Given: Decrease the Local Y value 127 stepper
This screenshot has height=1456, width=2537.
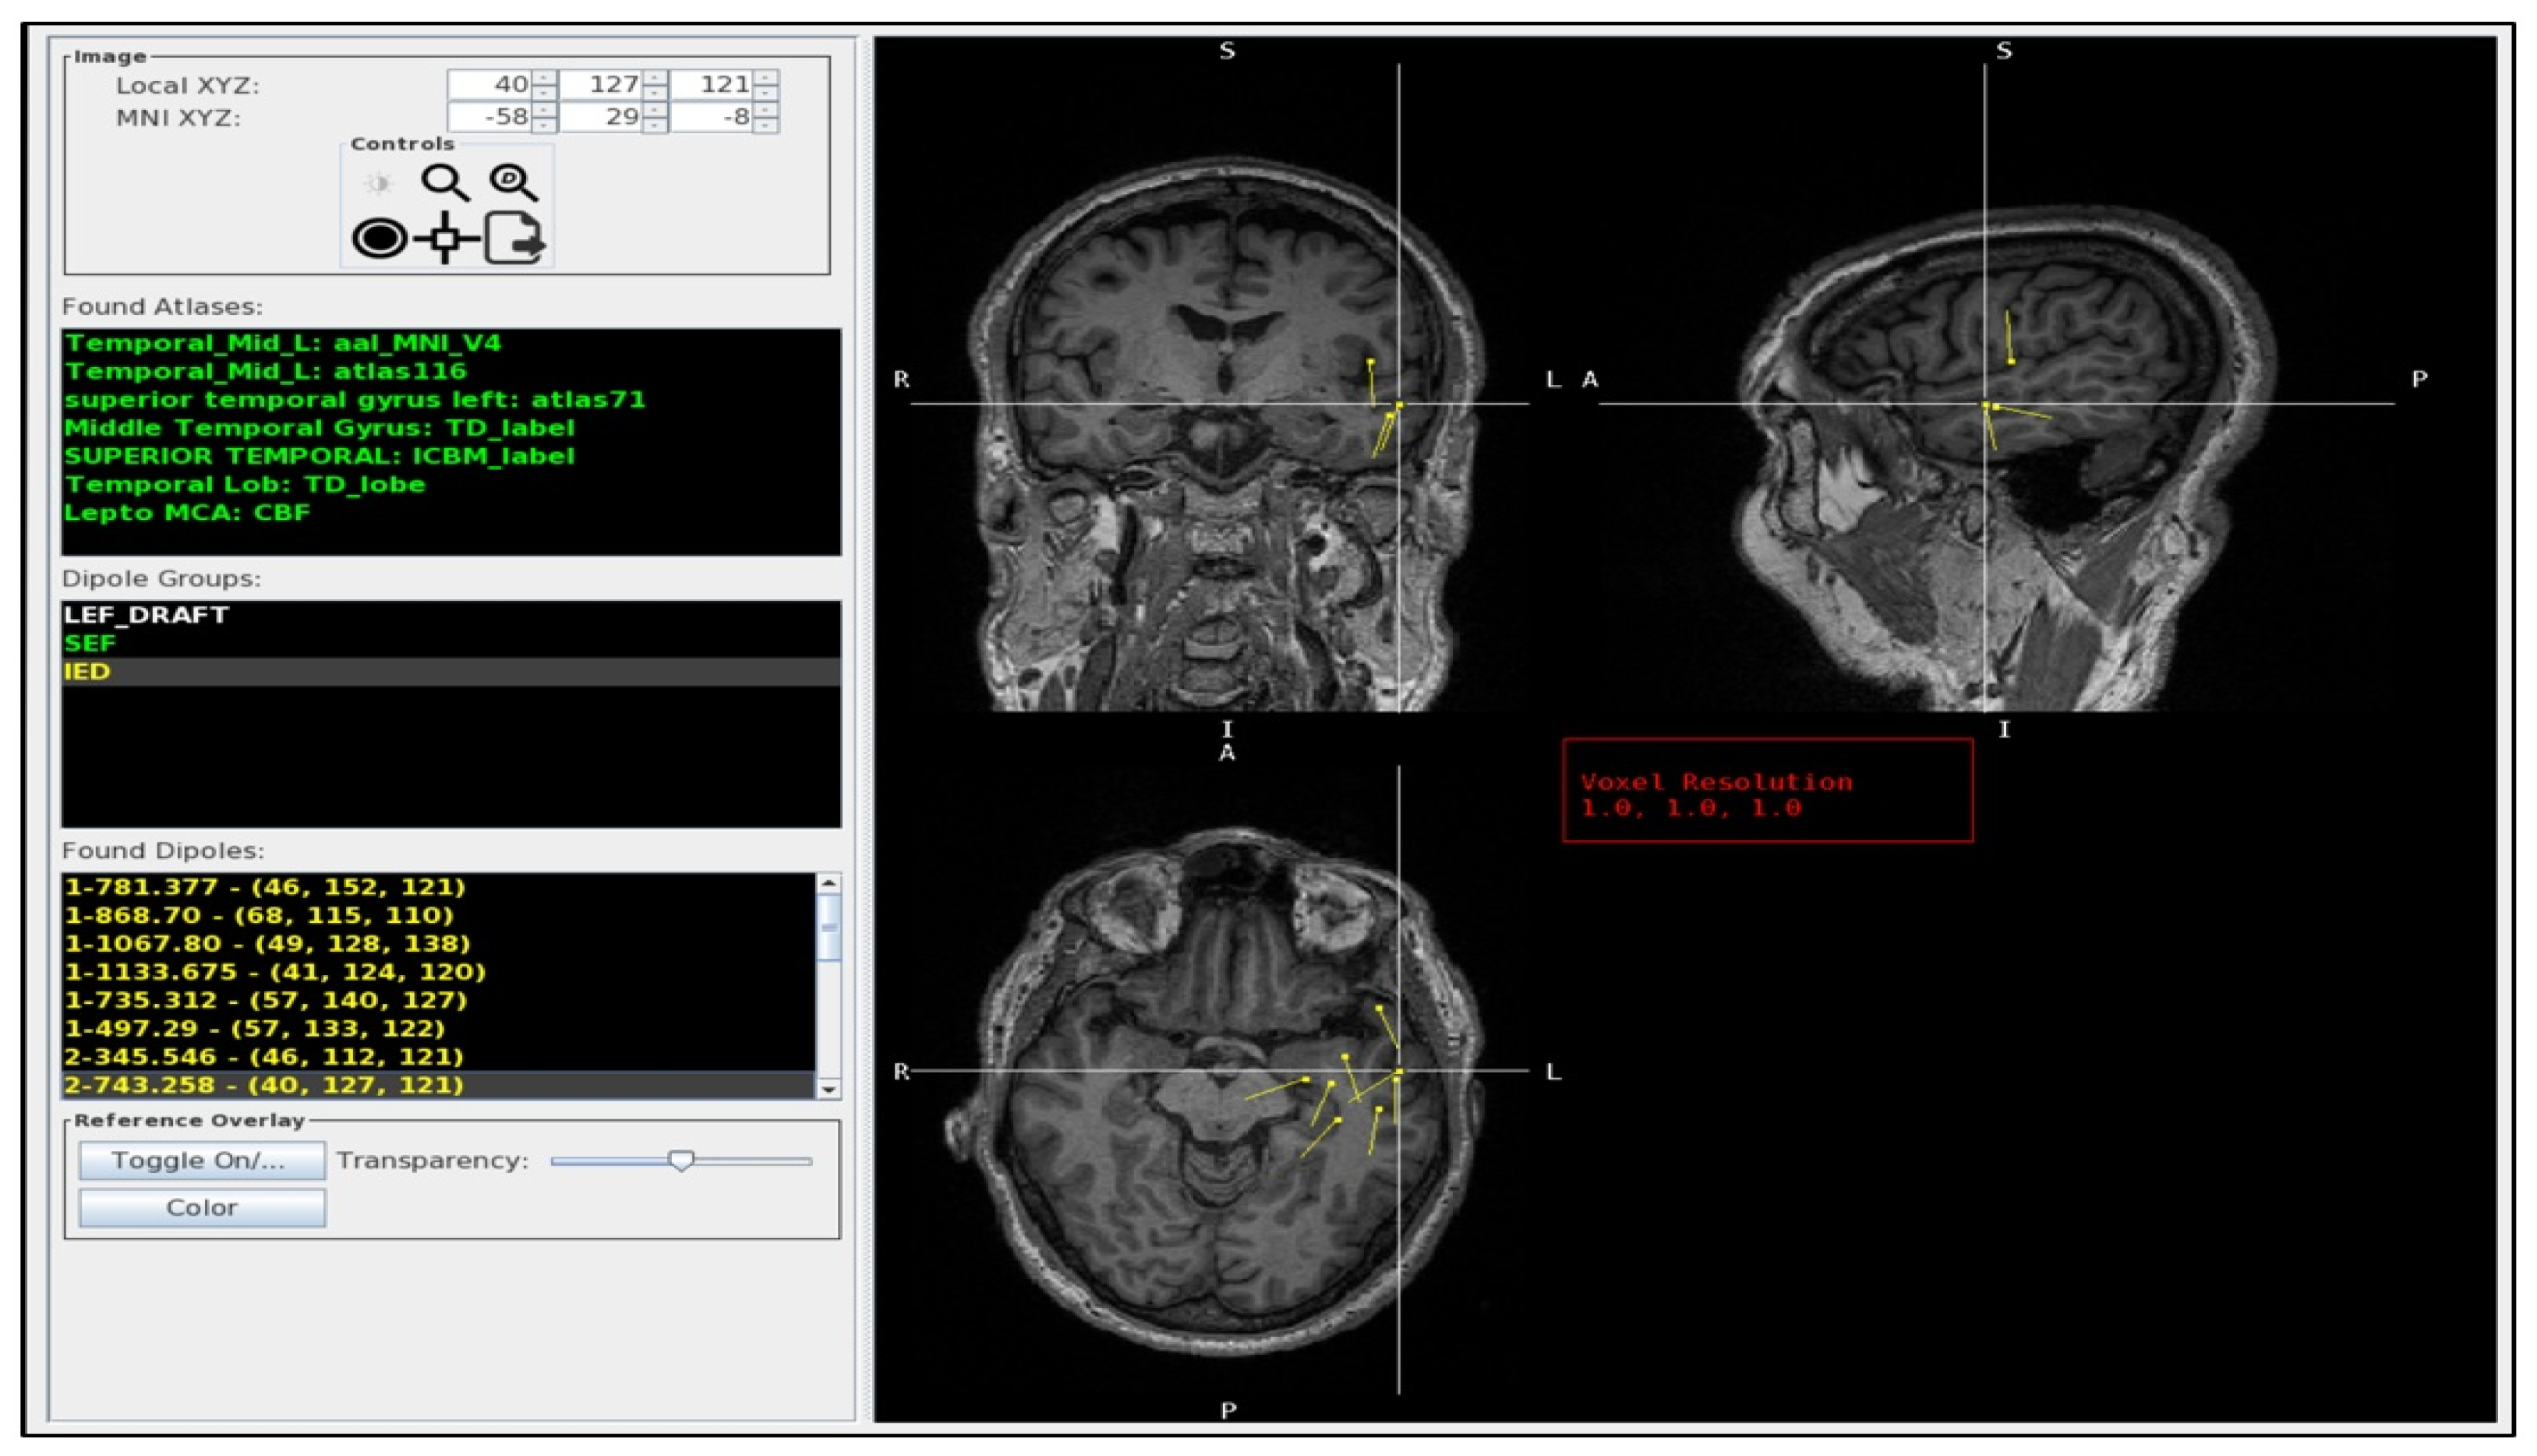Looking at the screenshot, I should tap(655, 92).
